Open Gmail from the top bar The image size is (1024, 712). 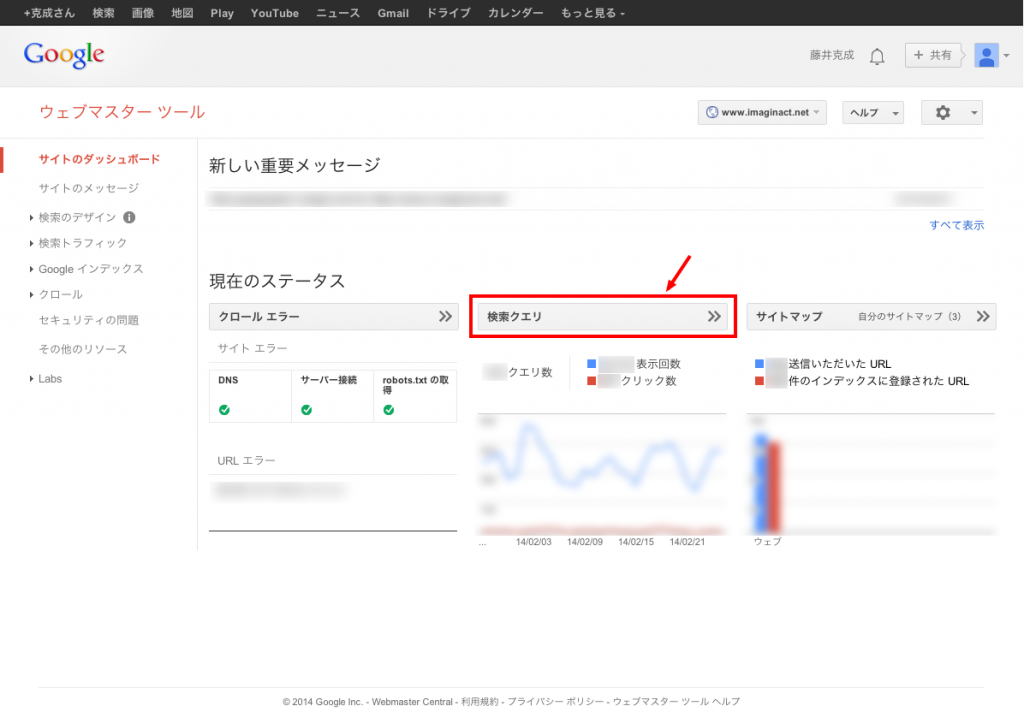point(393,13)
